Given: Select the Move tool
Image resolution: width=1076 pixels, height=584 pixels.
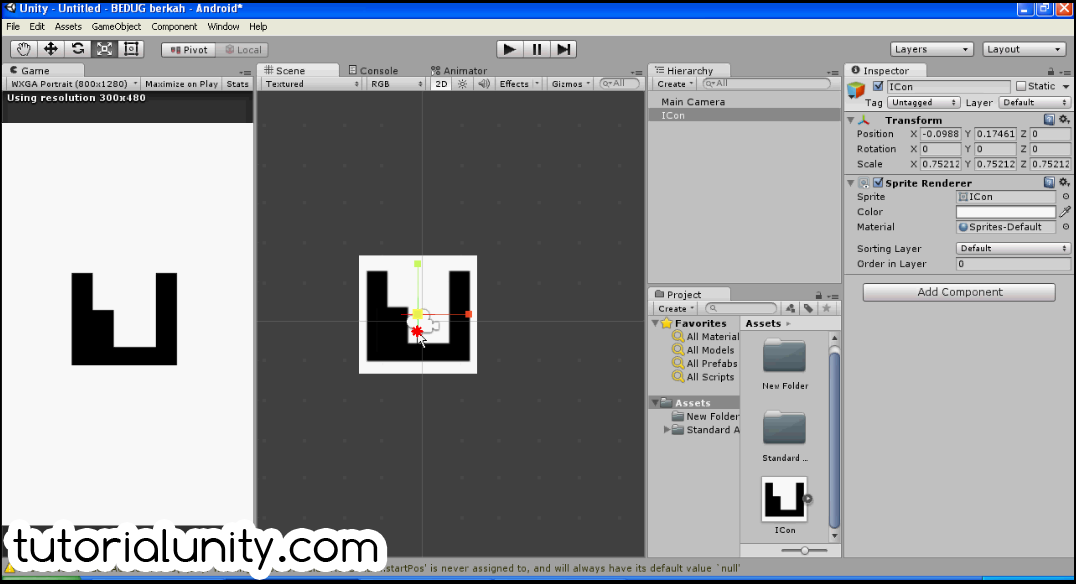Looking at the screenshot, I should point(51,48).
